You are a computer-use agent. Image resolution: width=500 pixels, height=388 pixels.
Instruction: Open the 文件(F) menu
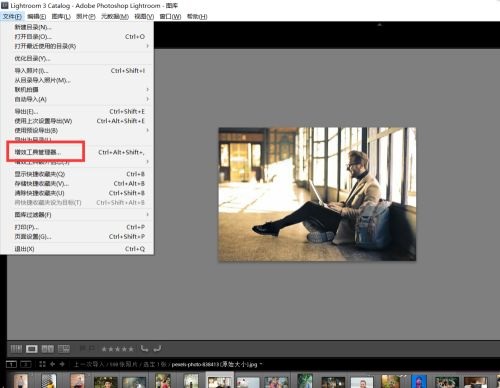coord(12,16)
